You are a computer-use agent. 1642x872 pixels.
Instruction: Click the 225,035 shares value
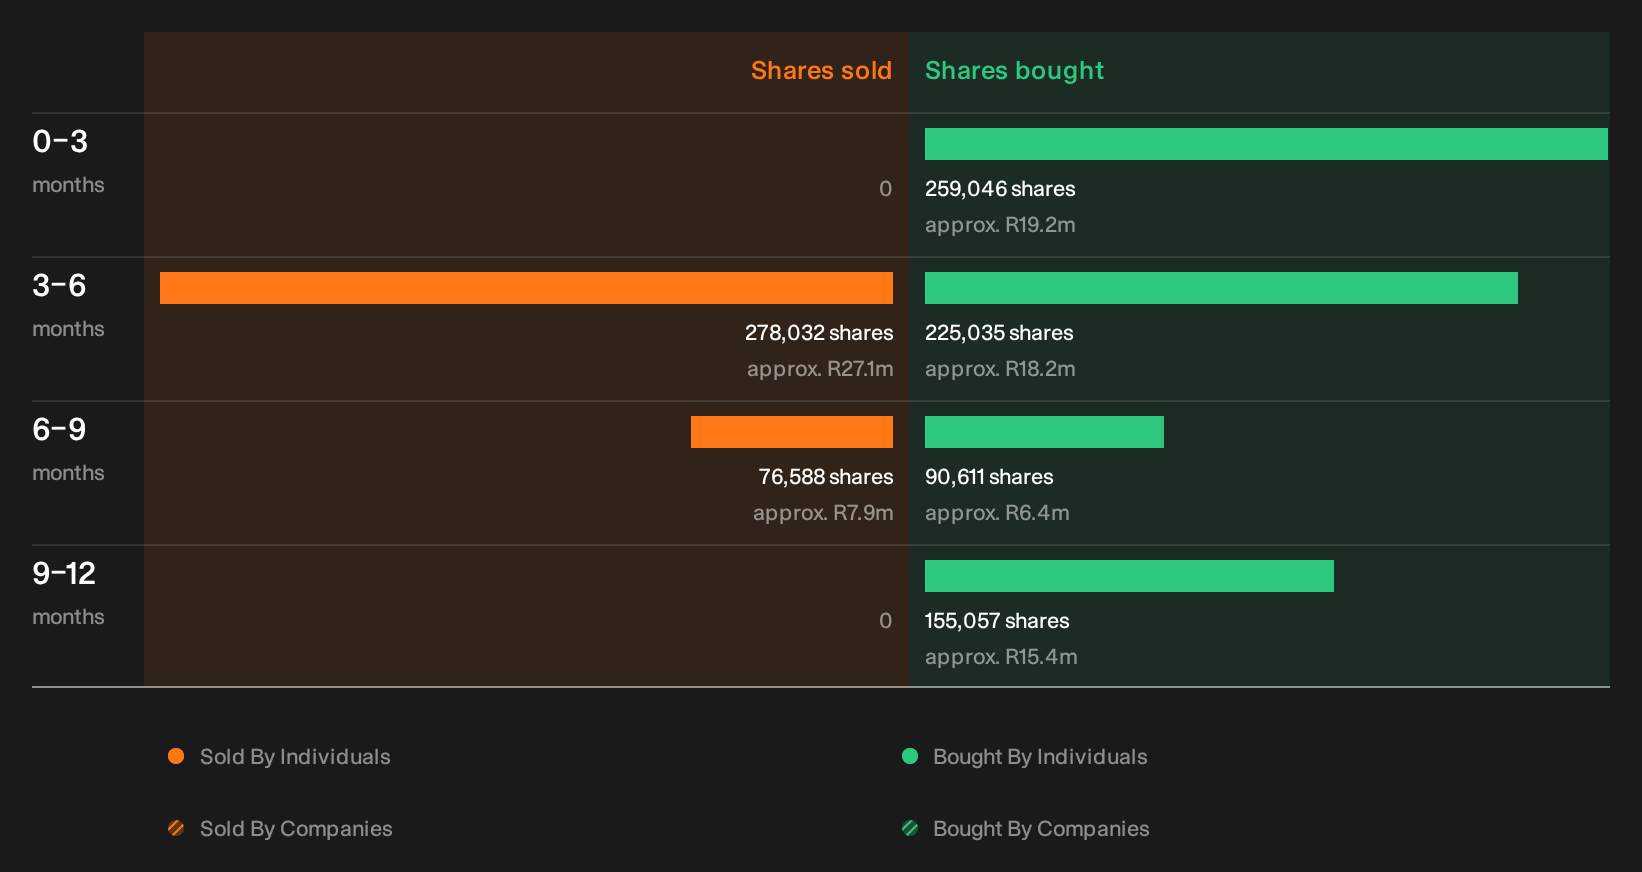[x=999, y=333]
